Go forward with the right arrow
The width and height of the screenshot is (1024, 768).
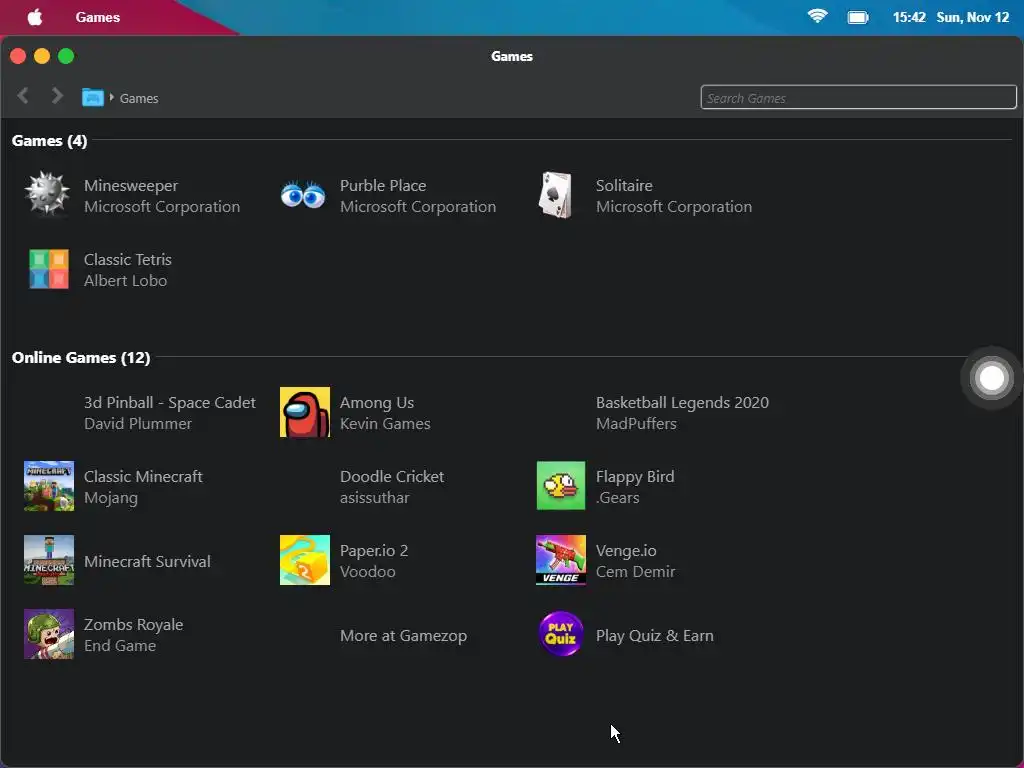coord(57,96)
